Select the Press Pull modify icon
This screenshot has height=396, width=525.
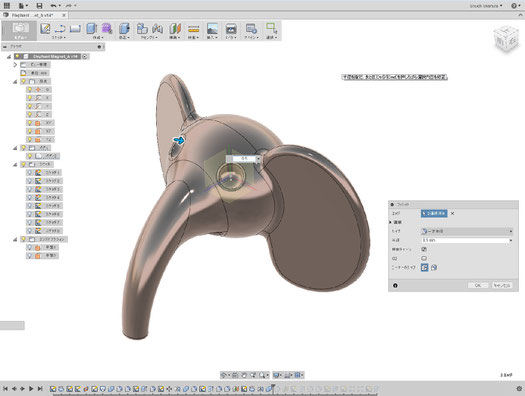[124, 28]
